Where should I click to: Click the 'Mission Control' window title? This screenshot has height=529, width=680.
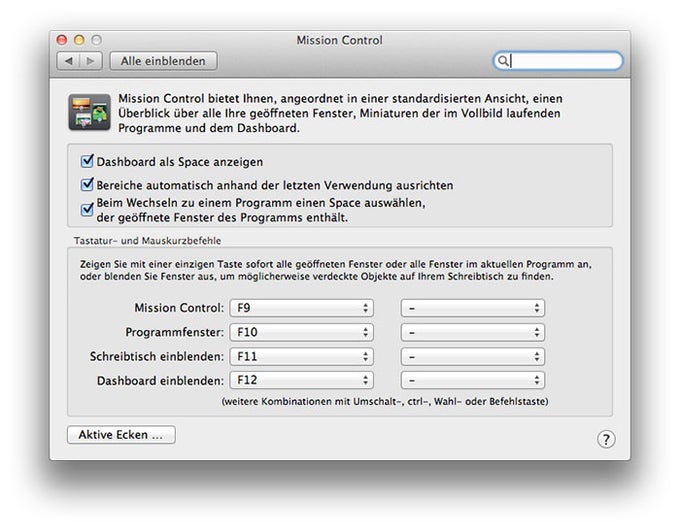(x=339, y=40)
